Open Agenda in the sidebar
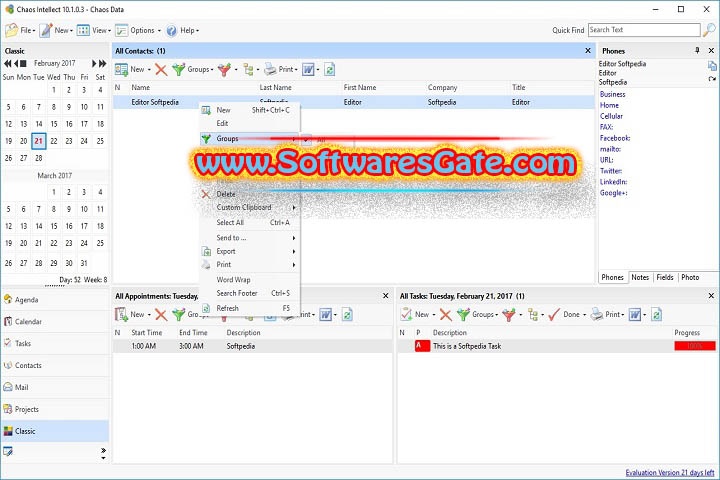 click(55, 300)
